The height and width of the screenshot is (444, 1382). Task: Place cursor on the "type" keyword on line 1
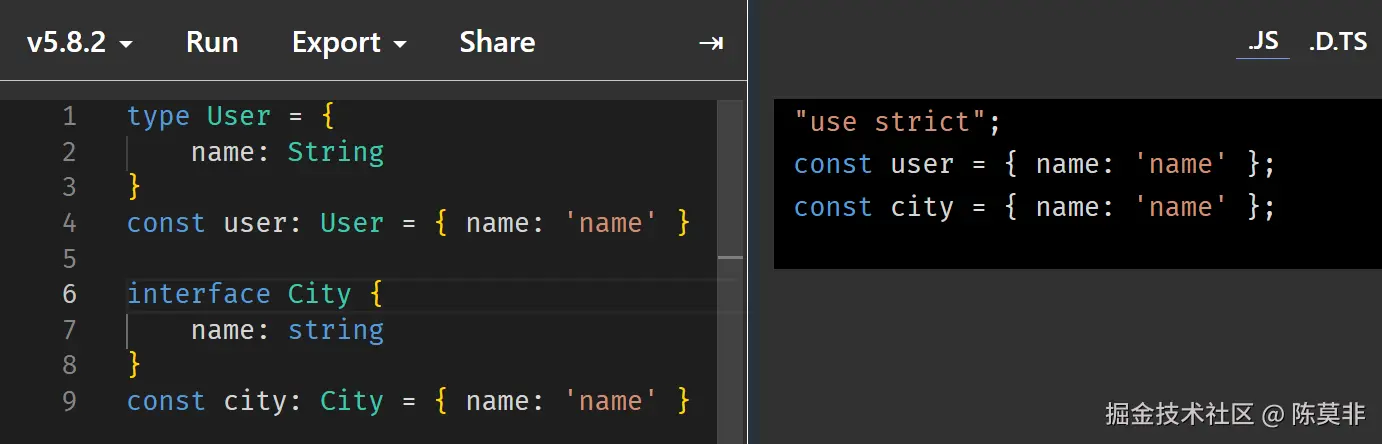pos(158,116)
